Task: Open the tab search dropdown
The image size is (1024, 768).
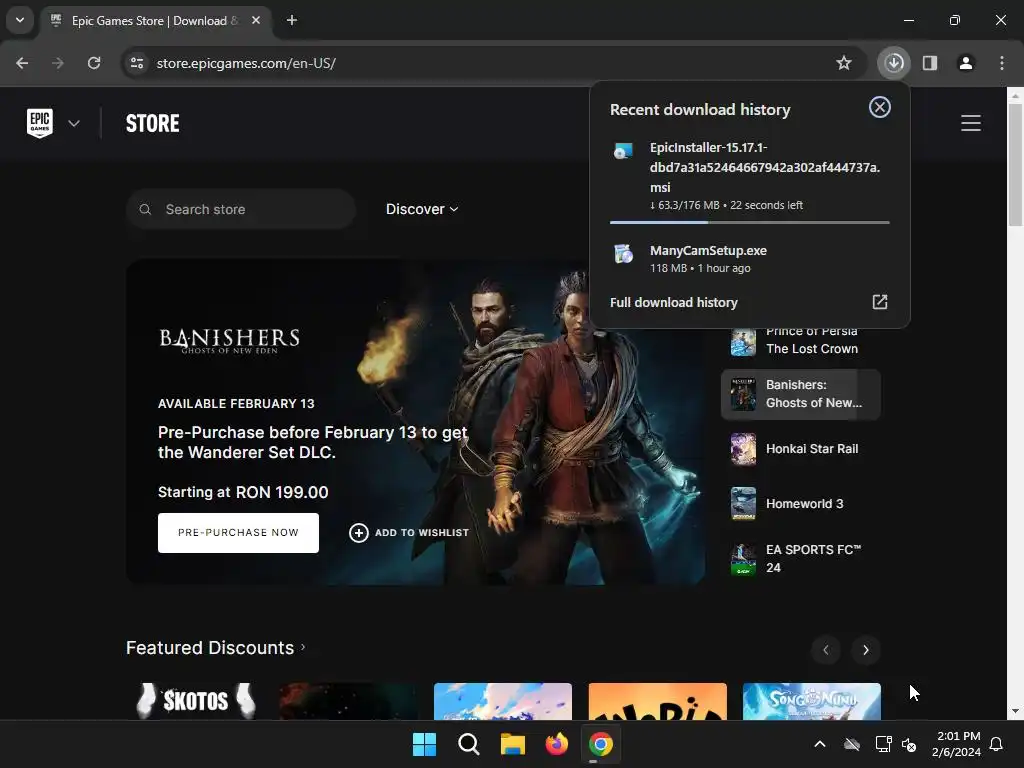Action: [20, 20]
